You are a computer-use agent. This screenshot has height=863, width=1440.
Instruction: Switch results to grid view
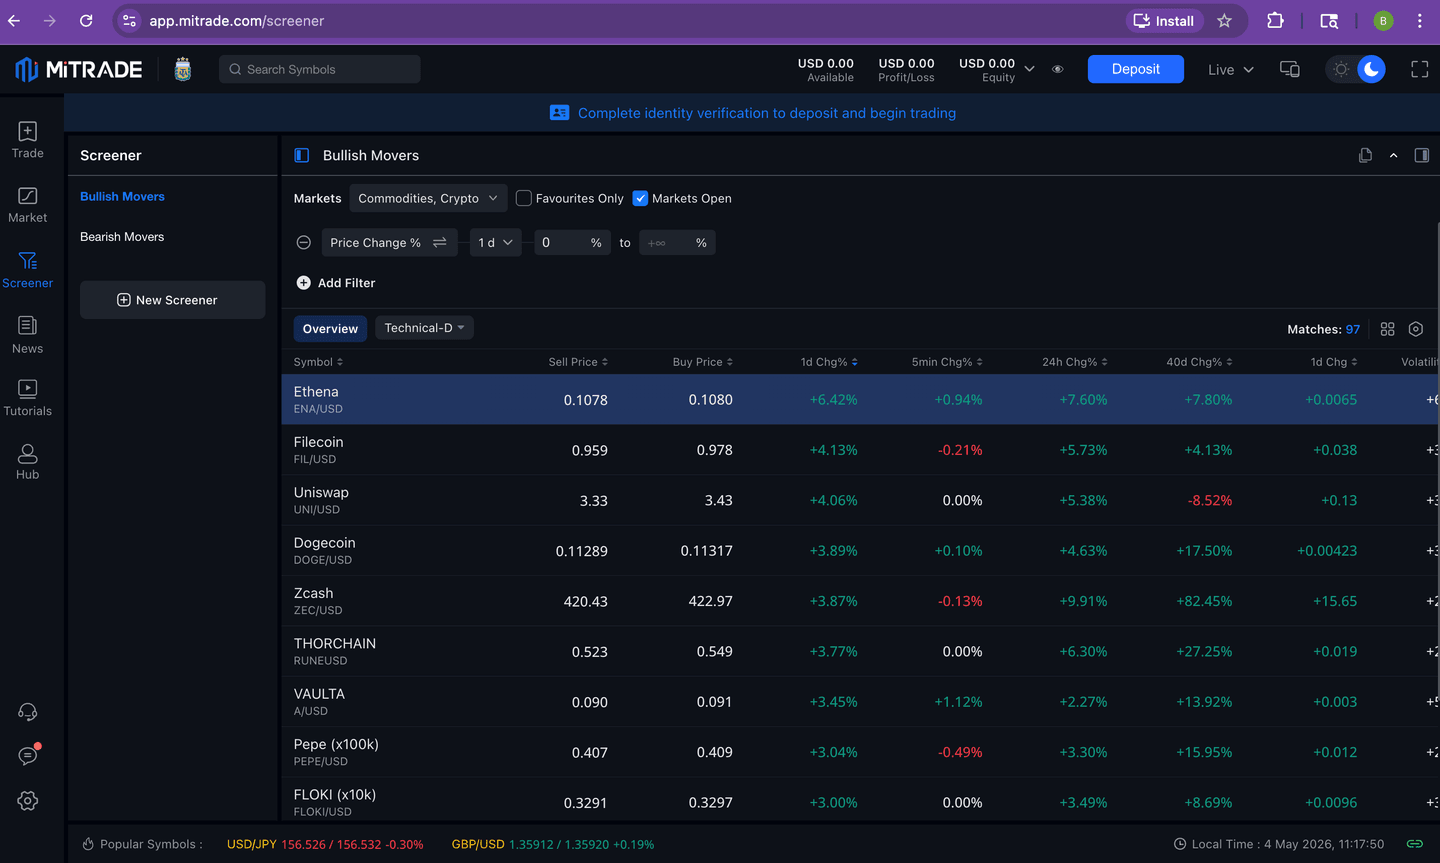[x=1388, y=329]
